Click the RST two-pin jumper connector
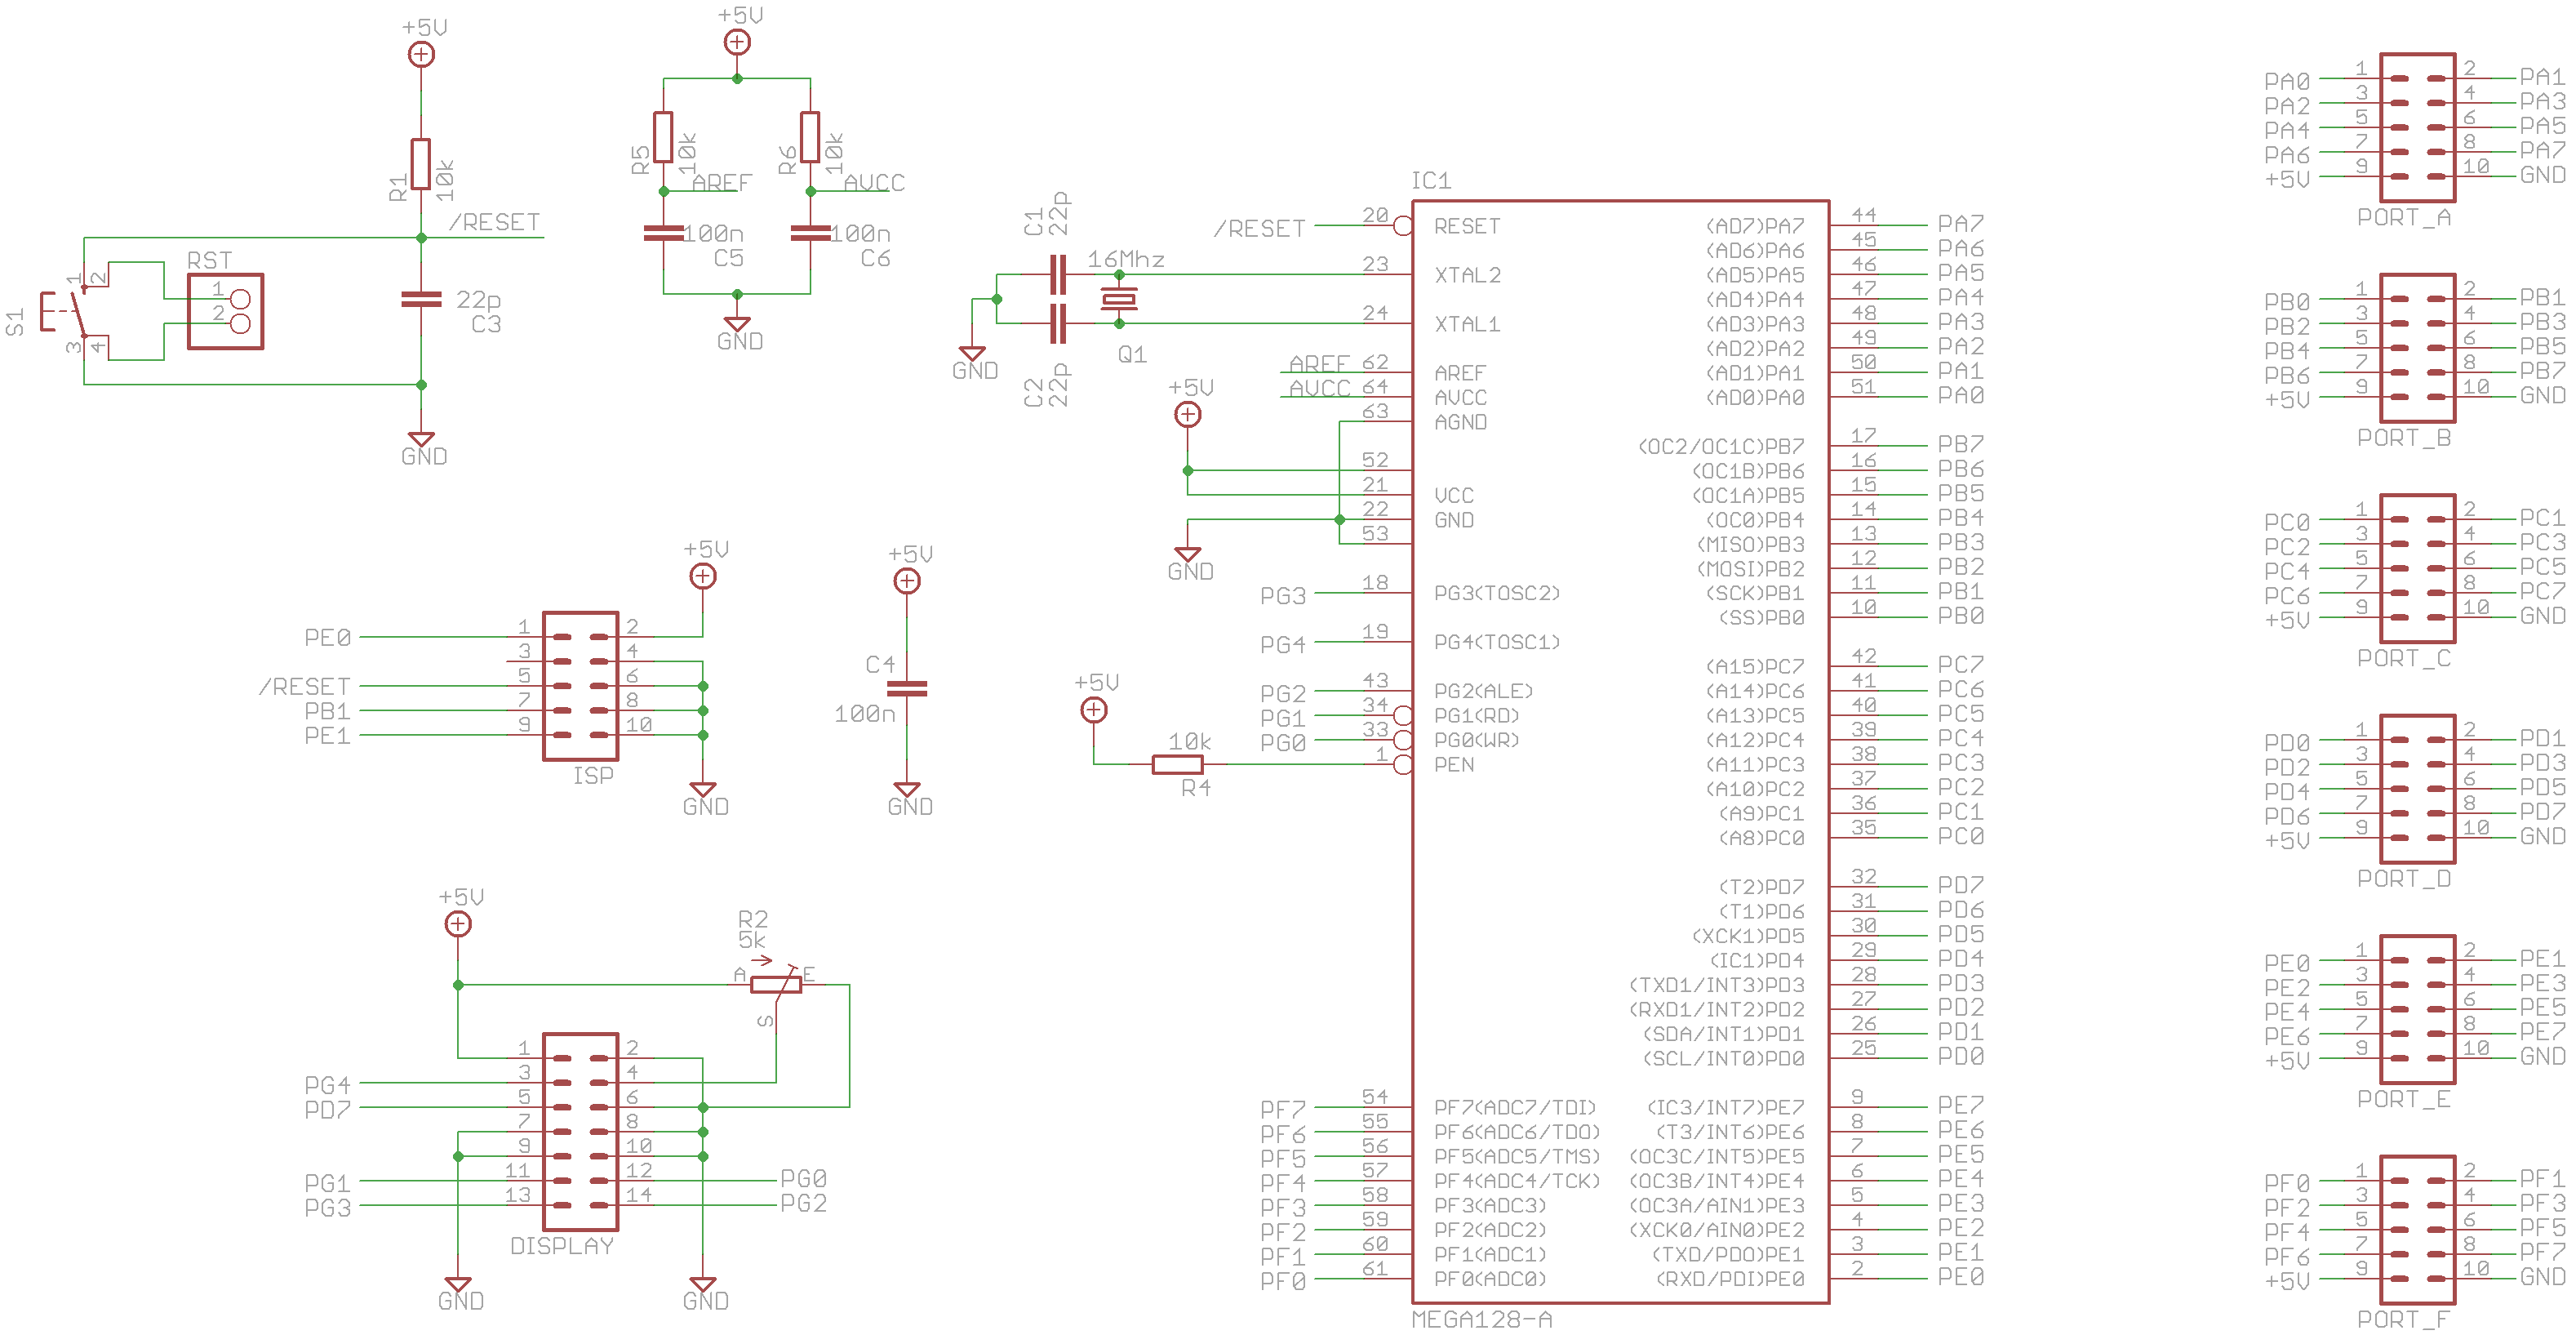Viewport: 2576px width, 1335px height. (226, 311)
